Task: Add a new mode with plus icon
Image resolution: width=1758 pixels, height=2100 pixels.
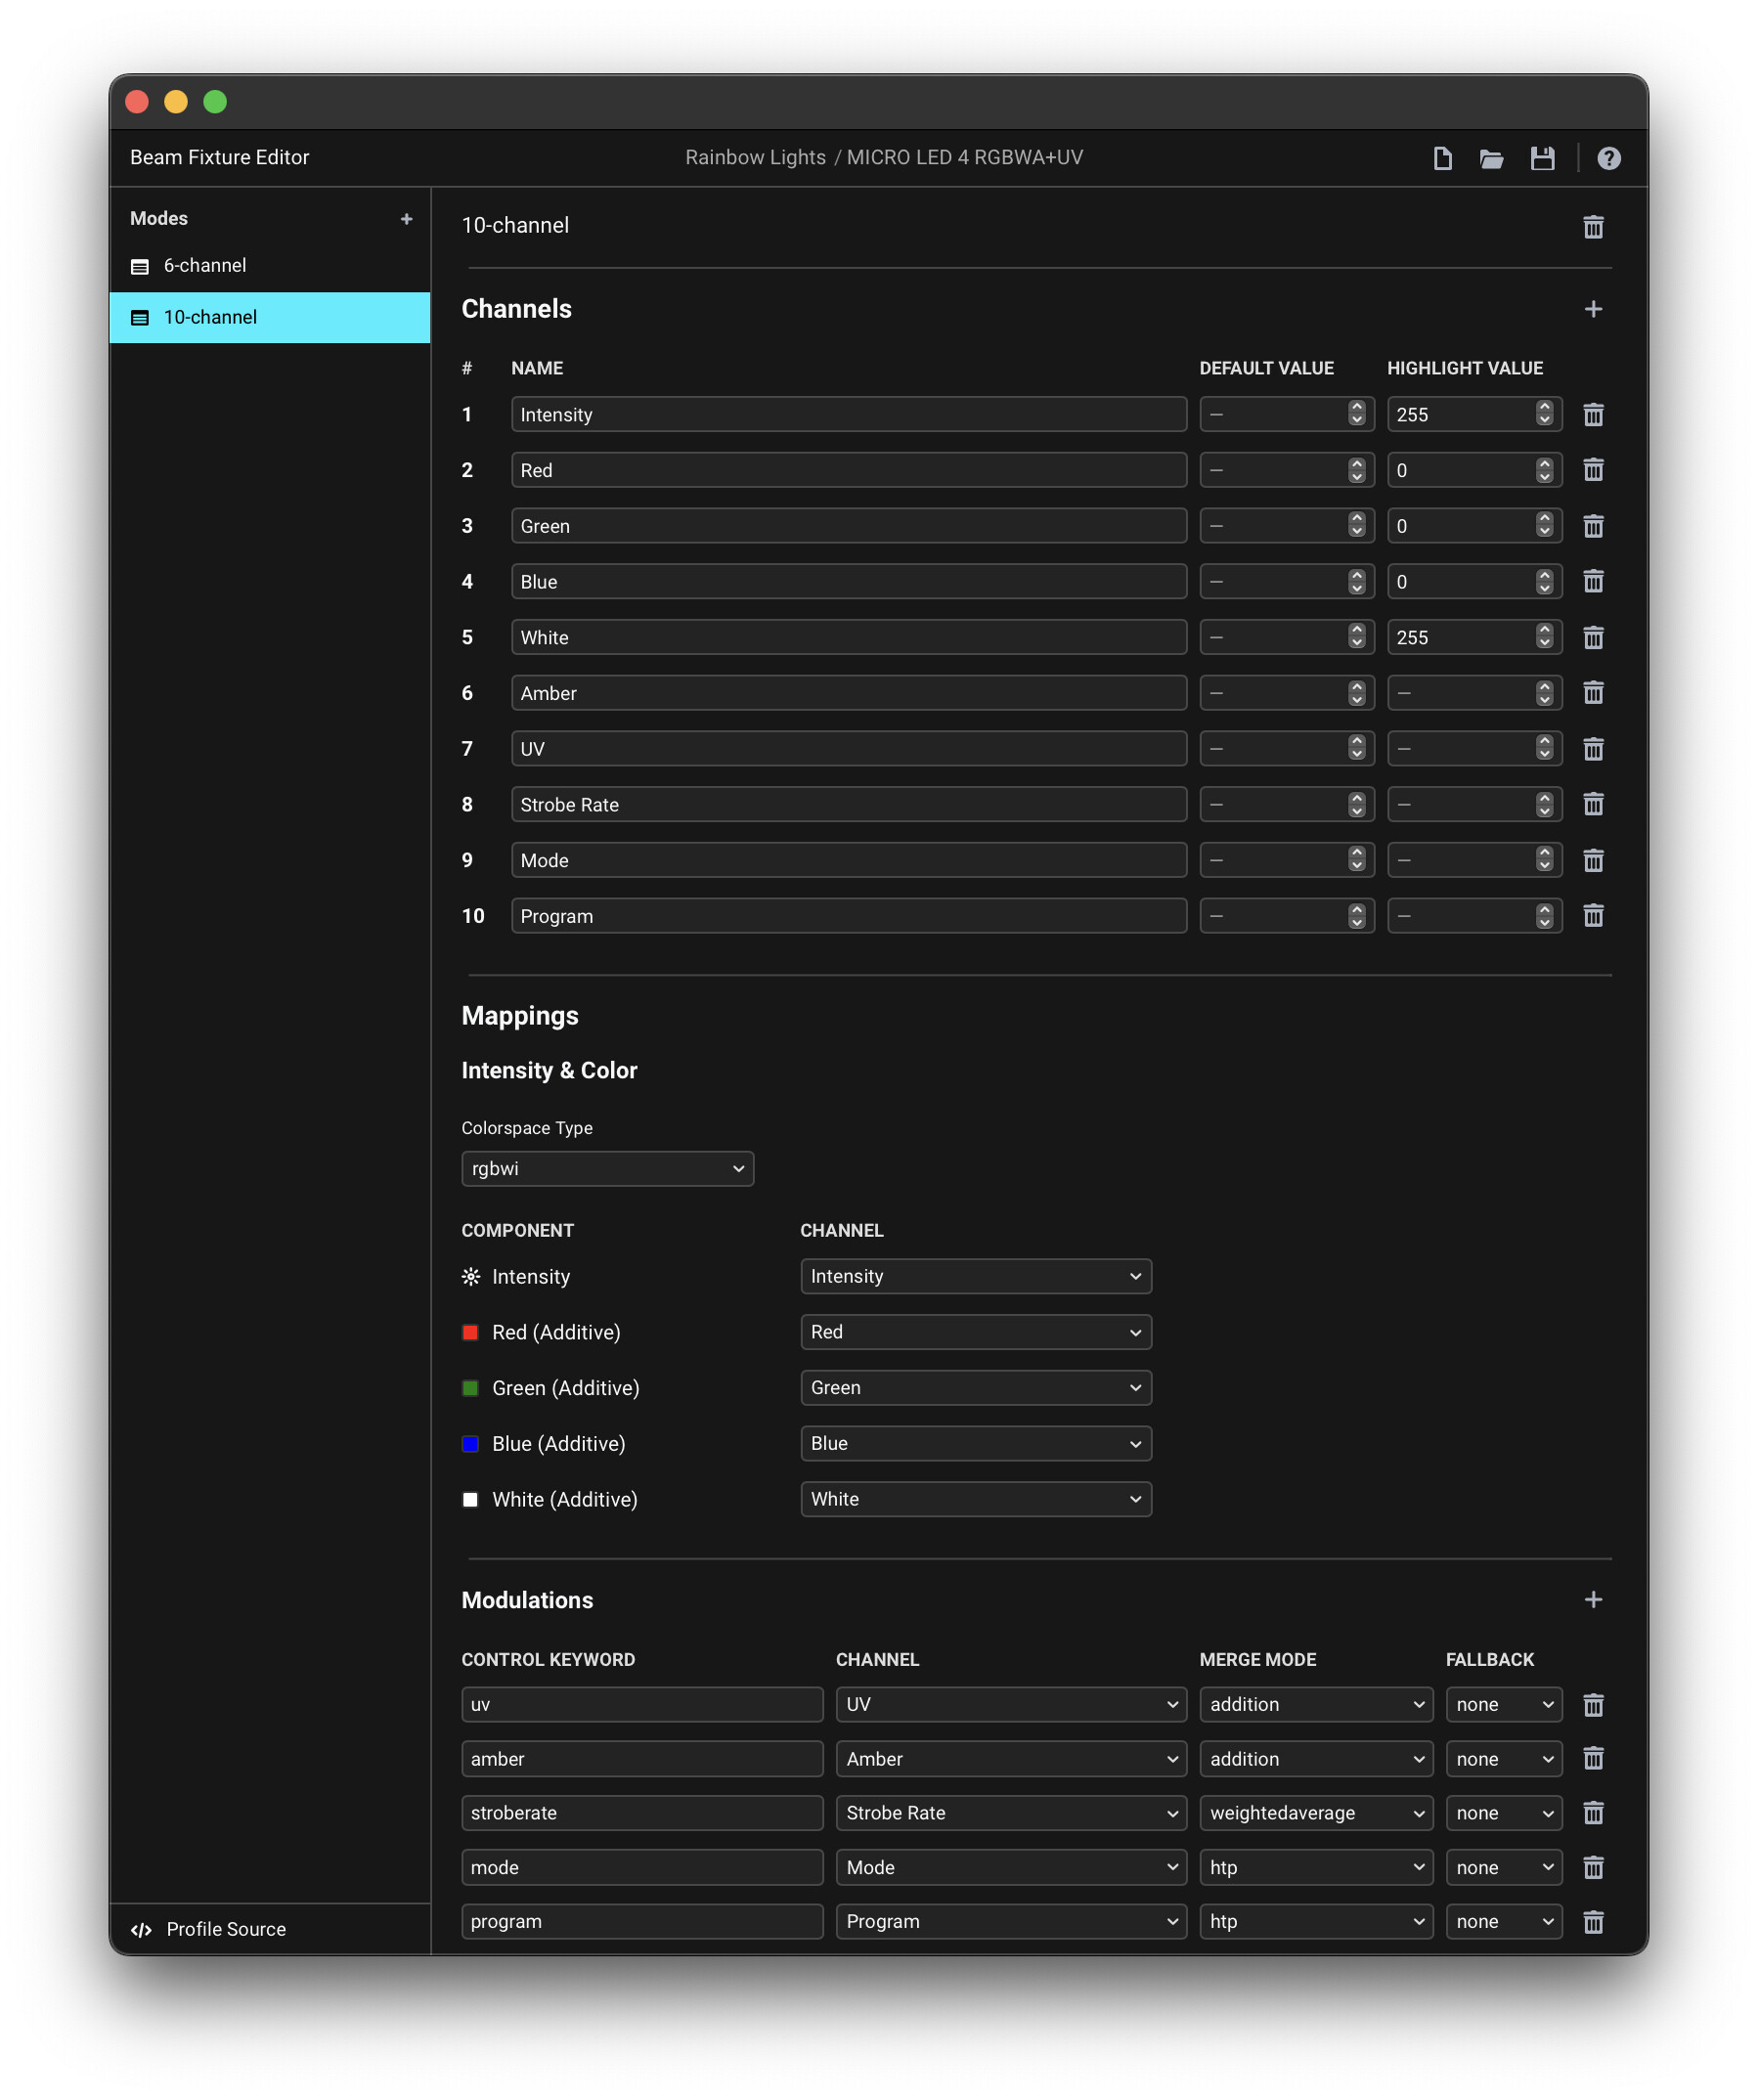Action: tap(406, 219)
